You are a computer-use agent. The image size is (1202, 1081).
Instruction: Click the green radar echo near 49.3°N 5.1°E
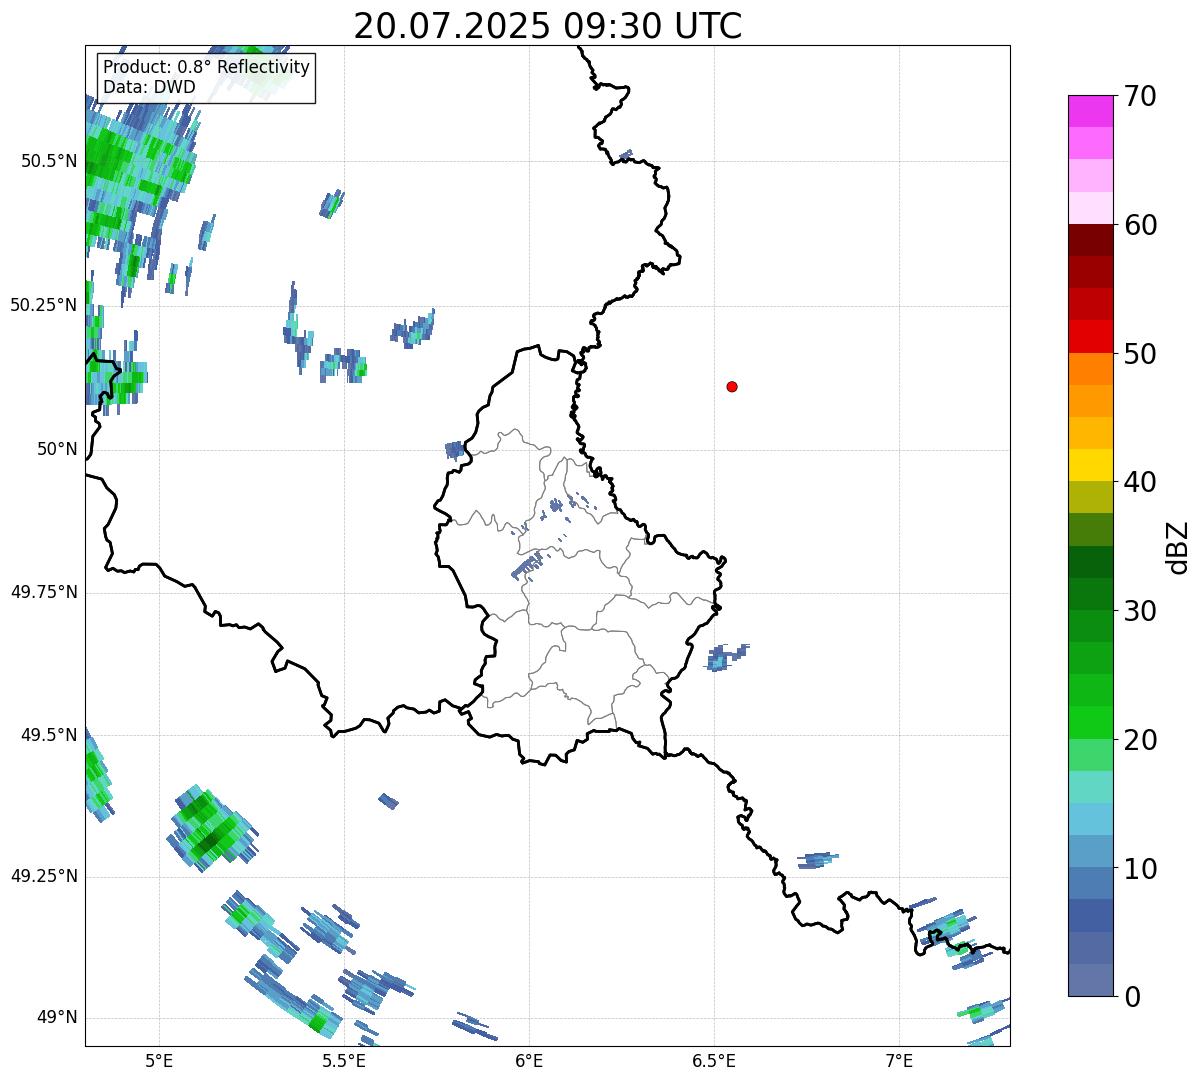212,828
